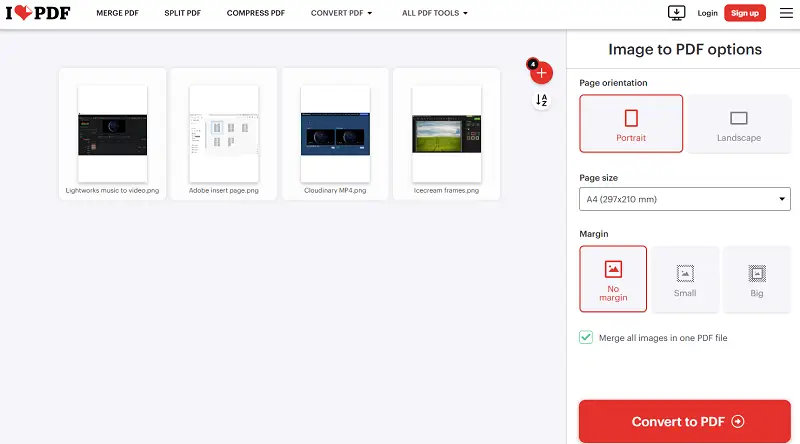Viewport: 800px width, 444px height.
Task: Open the desktop app download icon
Action: [x=677, y=13]
